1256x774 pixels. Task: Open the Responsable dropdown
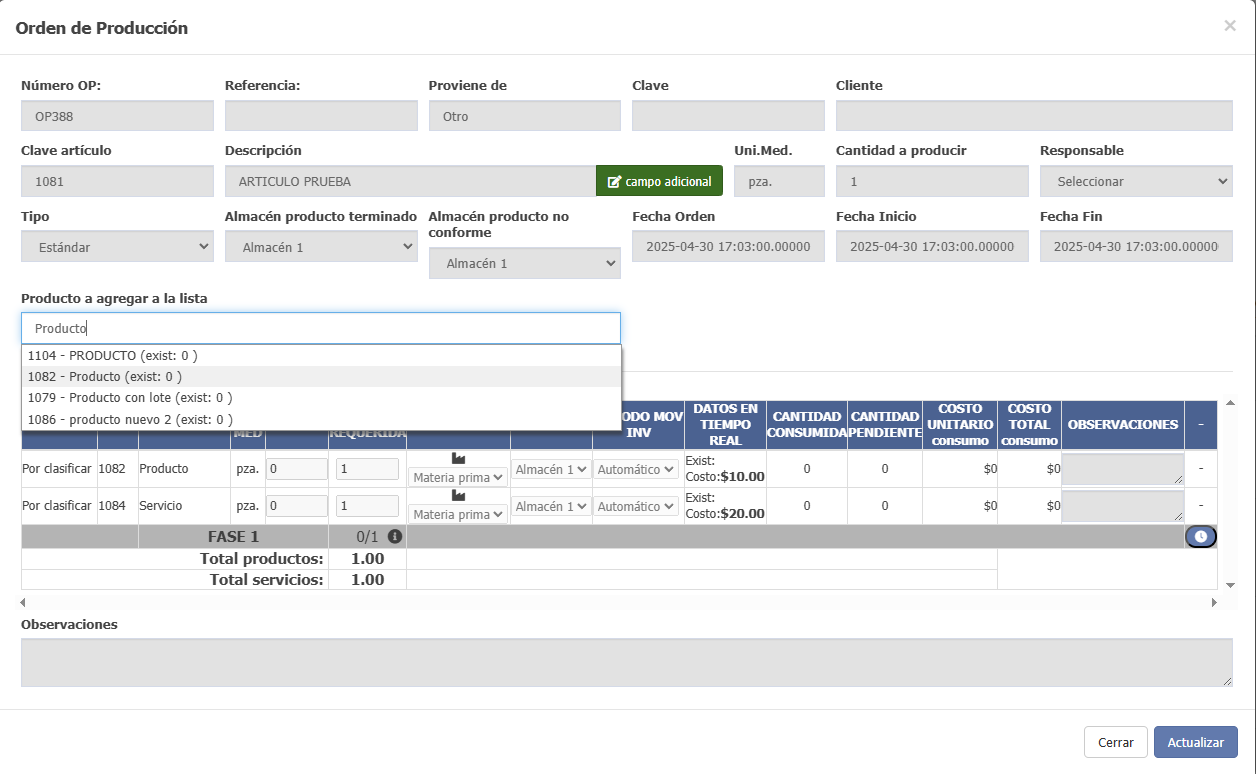[1135, 181]
